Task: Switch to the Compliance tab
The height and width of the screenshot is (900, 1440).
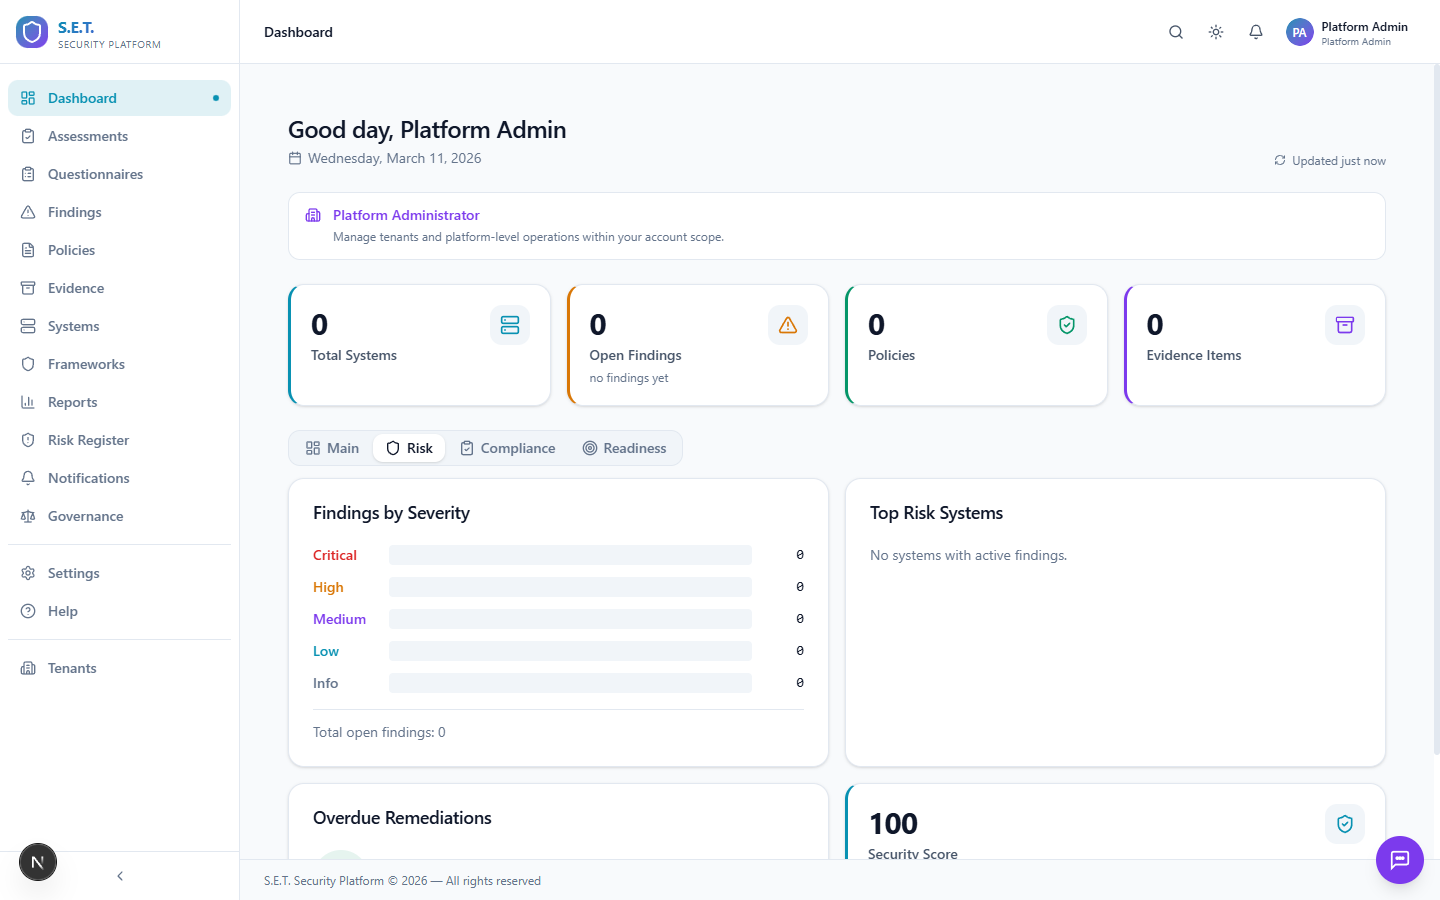Action: coord(507,448)
